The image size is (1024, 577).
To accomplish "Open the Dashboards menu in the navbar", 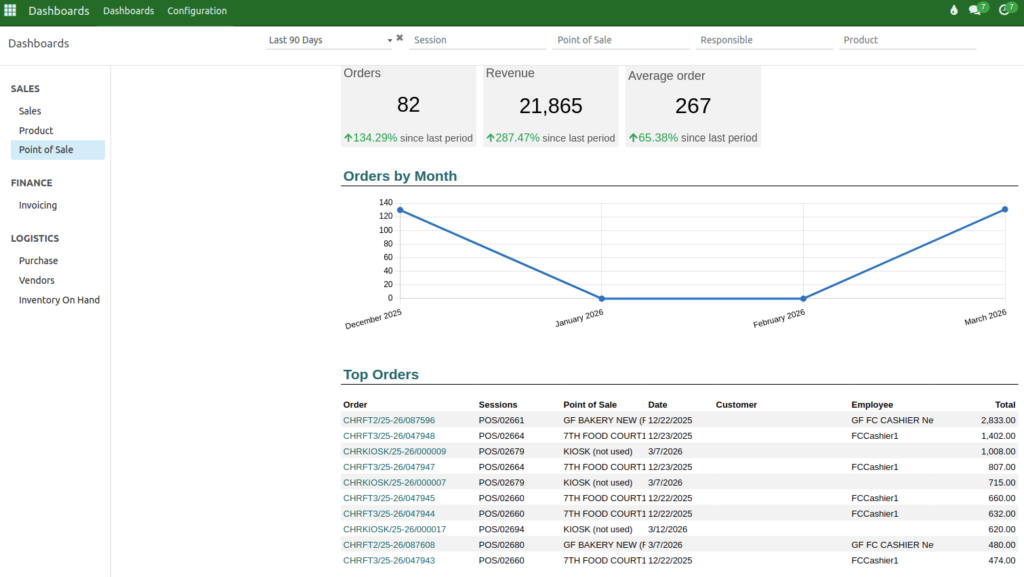I will (x=129, y=11).
